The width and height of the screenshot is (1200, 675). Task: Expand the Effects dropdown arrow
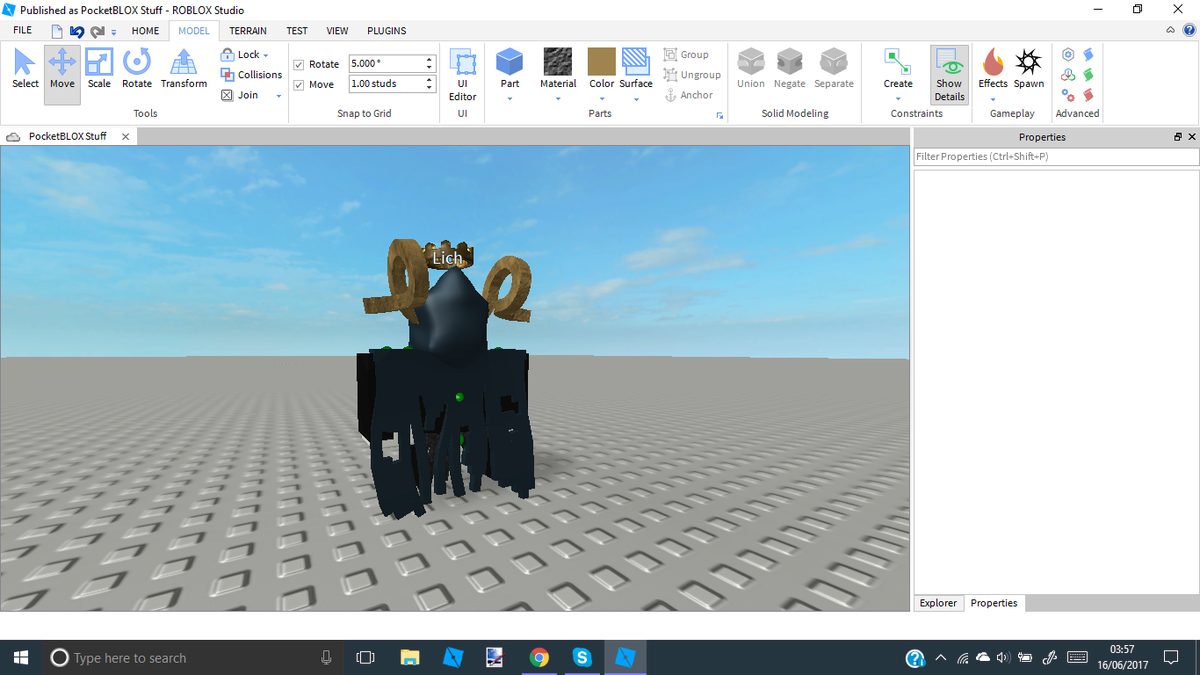pos(993,98)
